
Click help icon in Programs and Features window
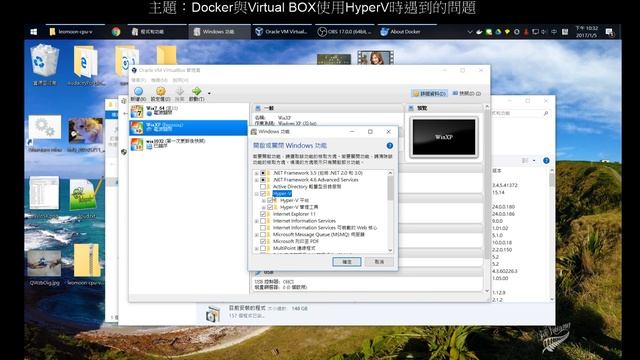tap(546, 161)
